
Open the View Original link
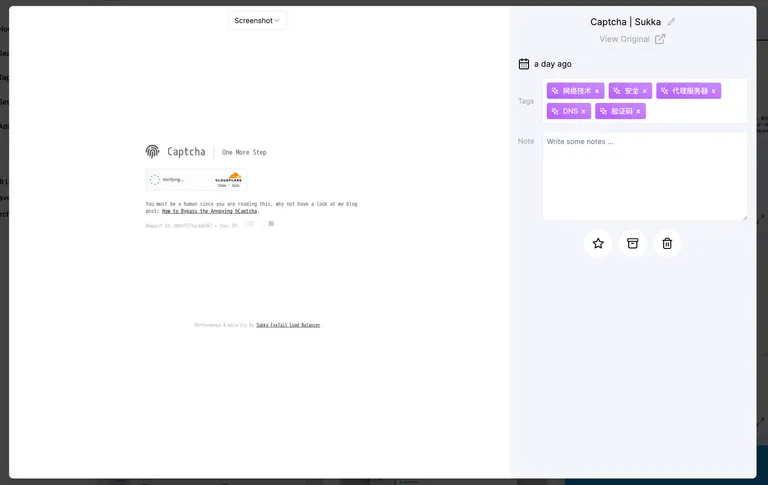624,39
